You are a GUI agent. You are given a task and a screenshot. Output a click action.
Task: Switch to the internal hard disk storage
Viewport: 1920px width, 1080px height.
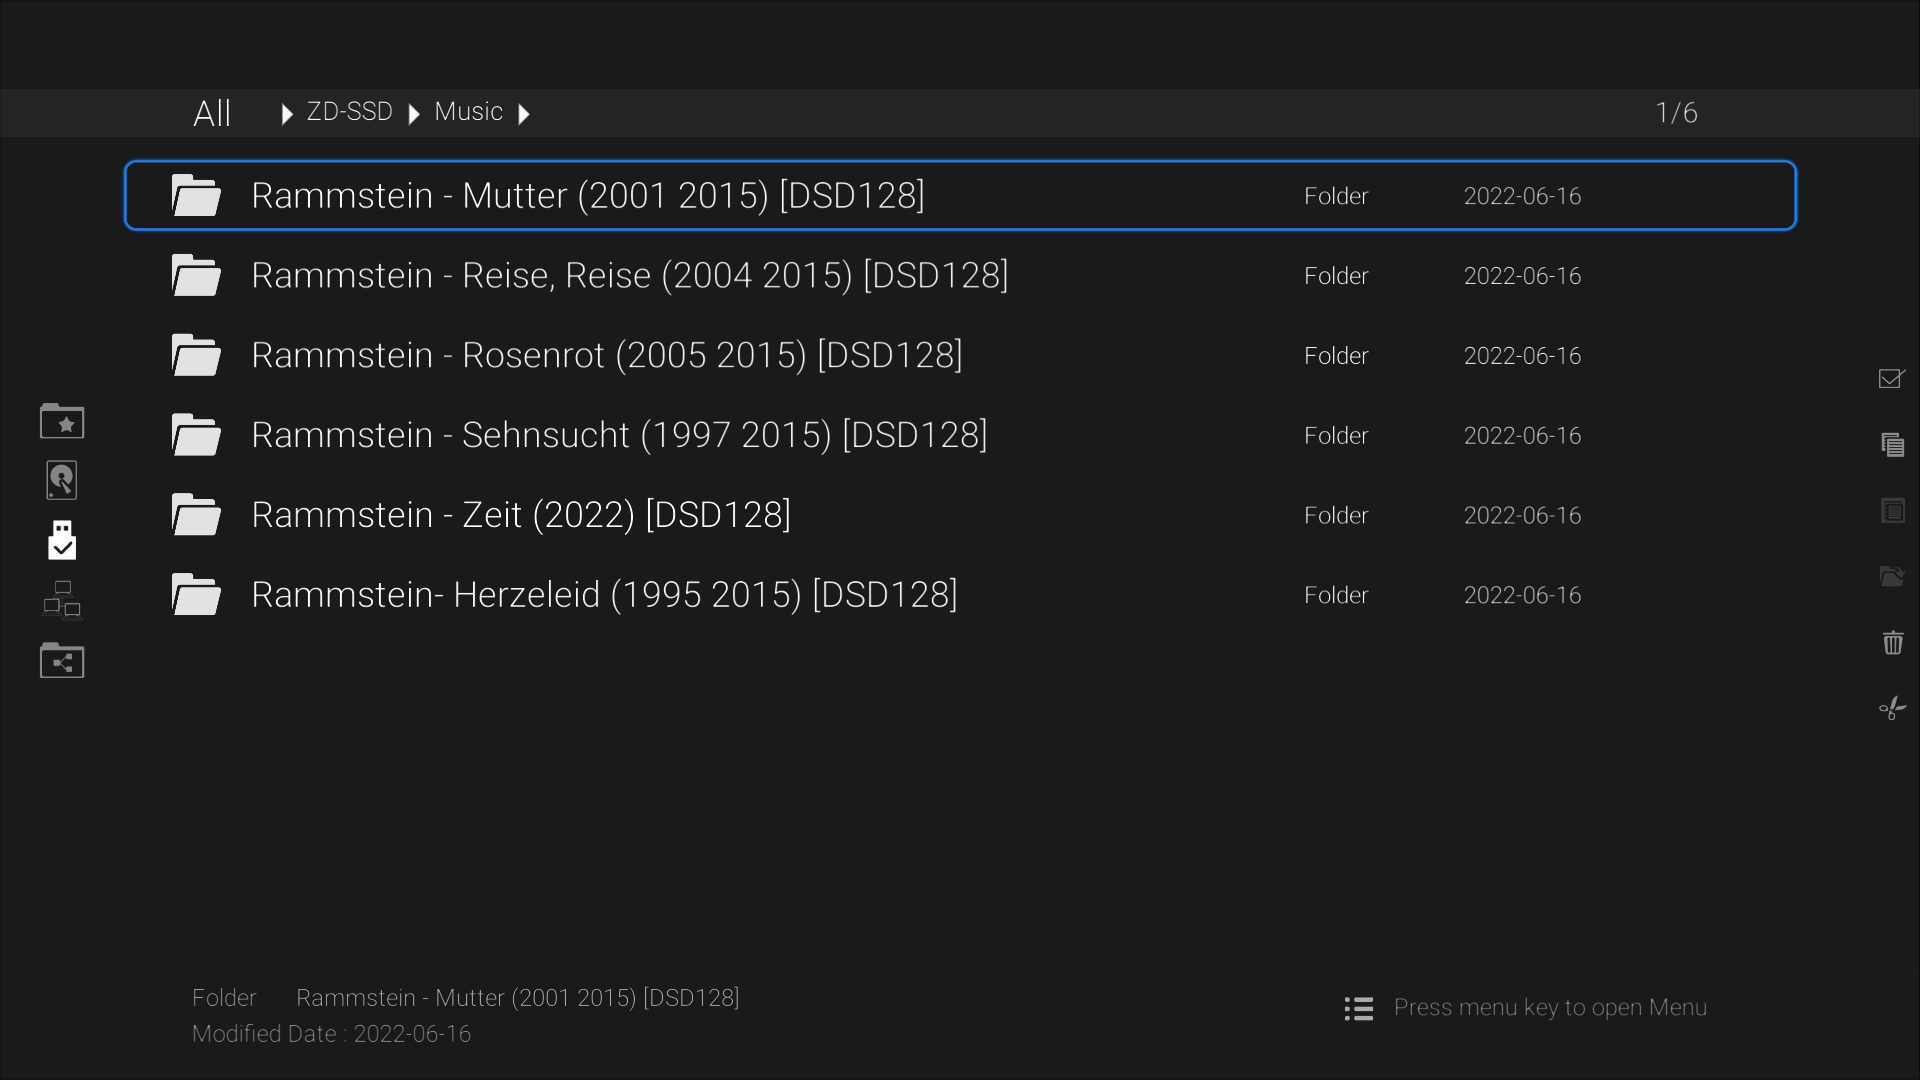(62, 480)
